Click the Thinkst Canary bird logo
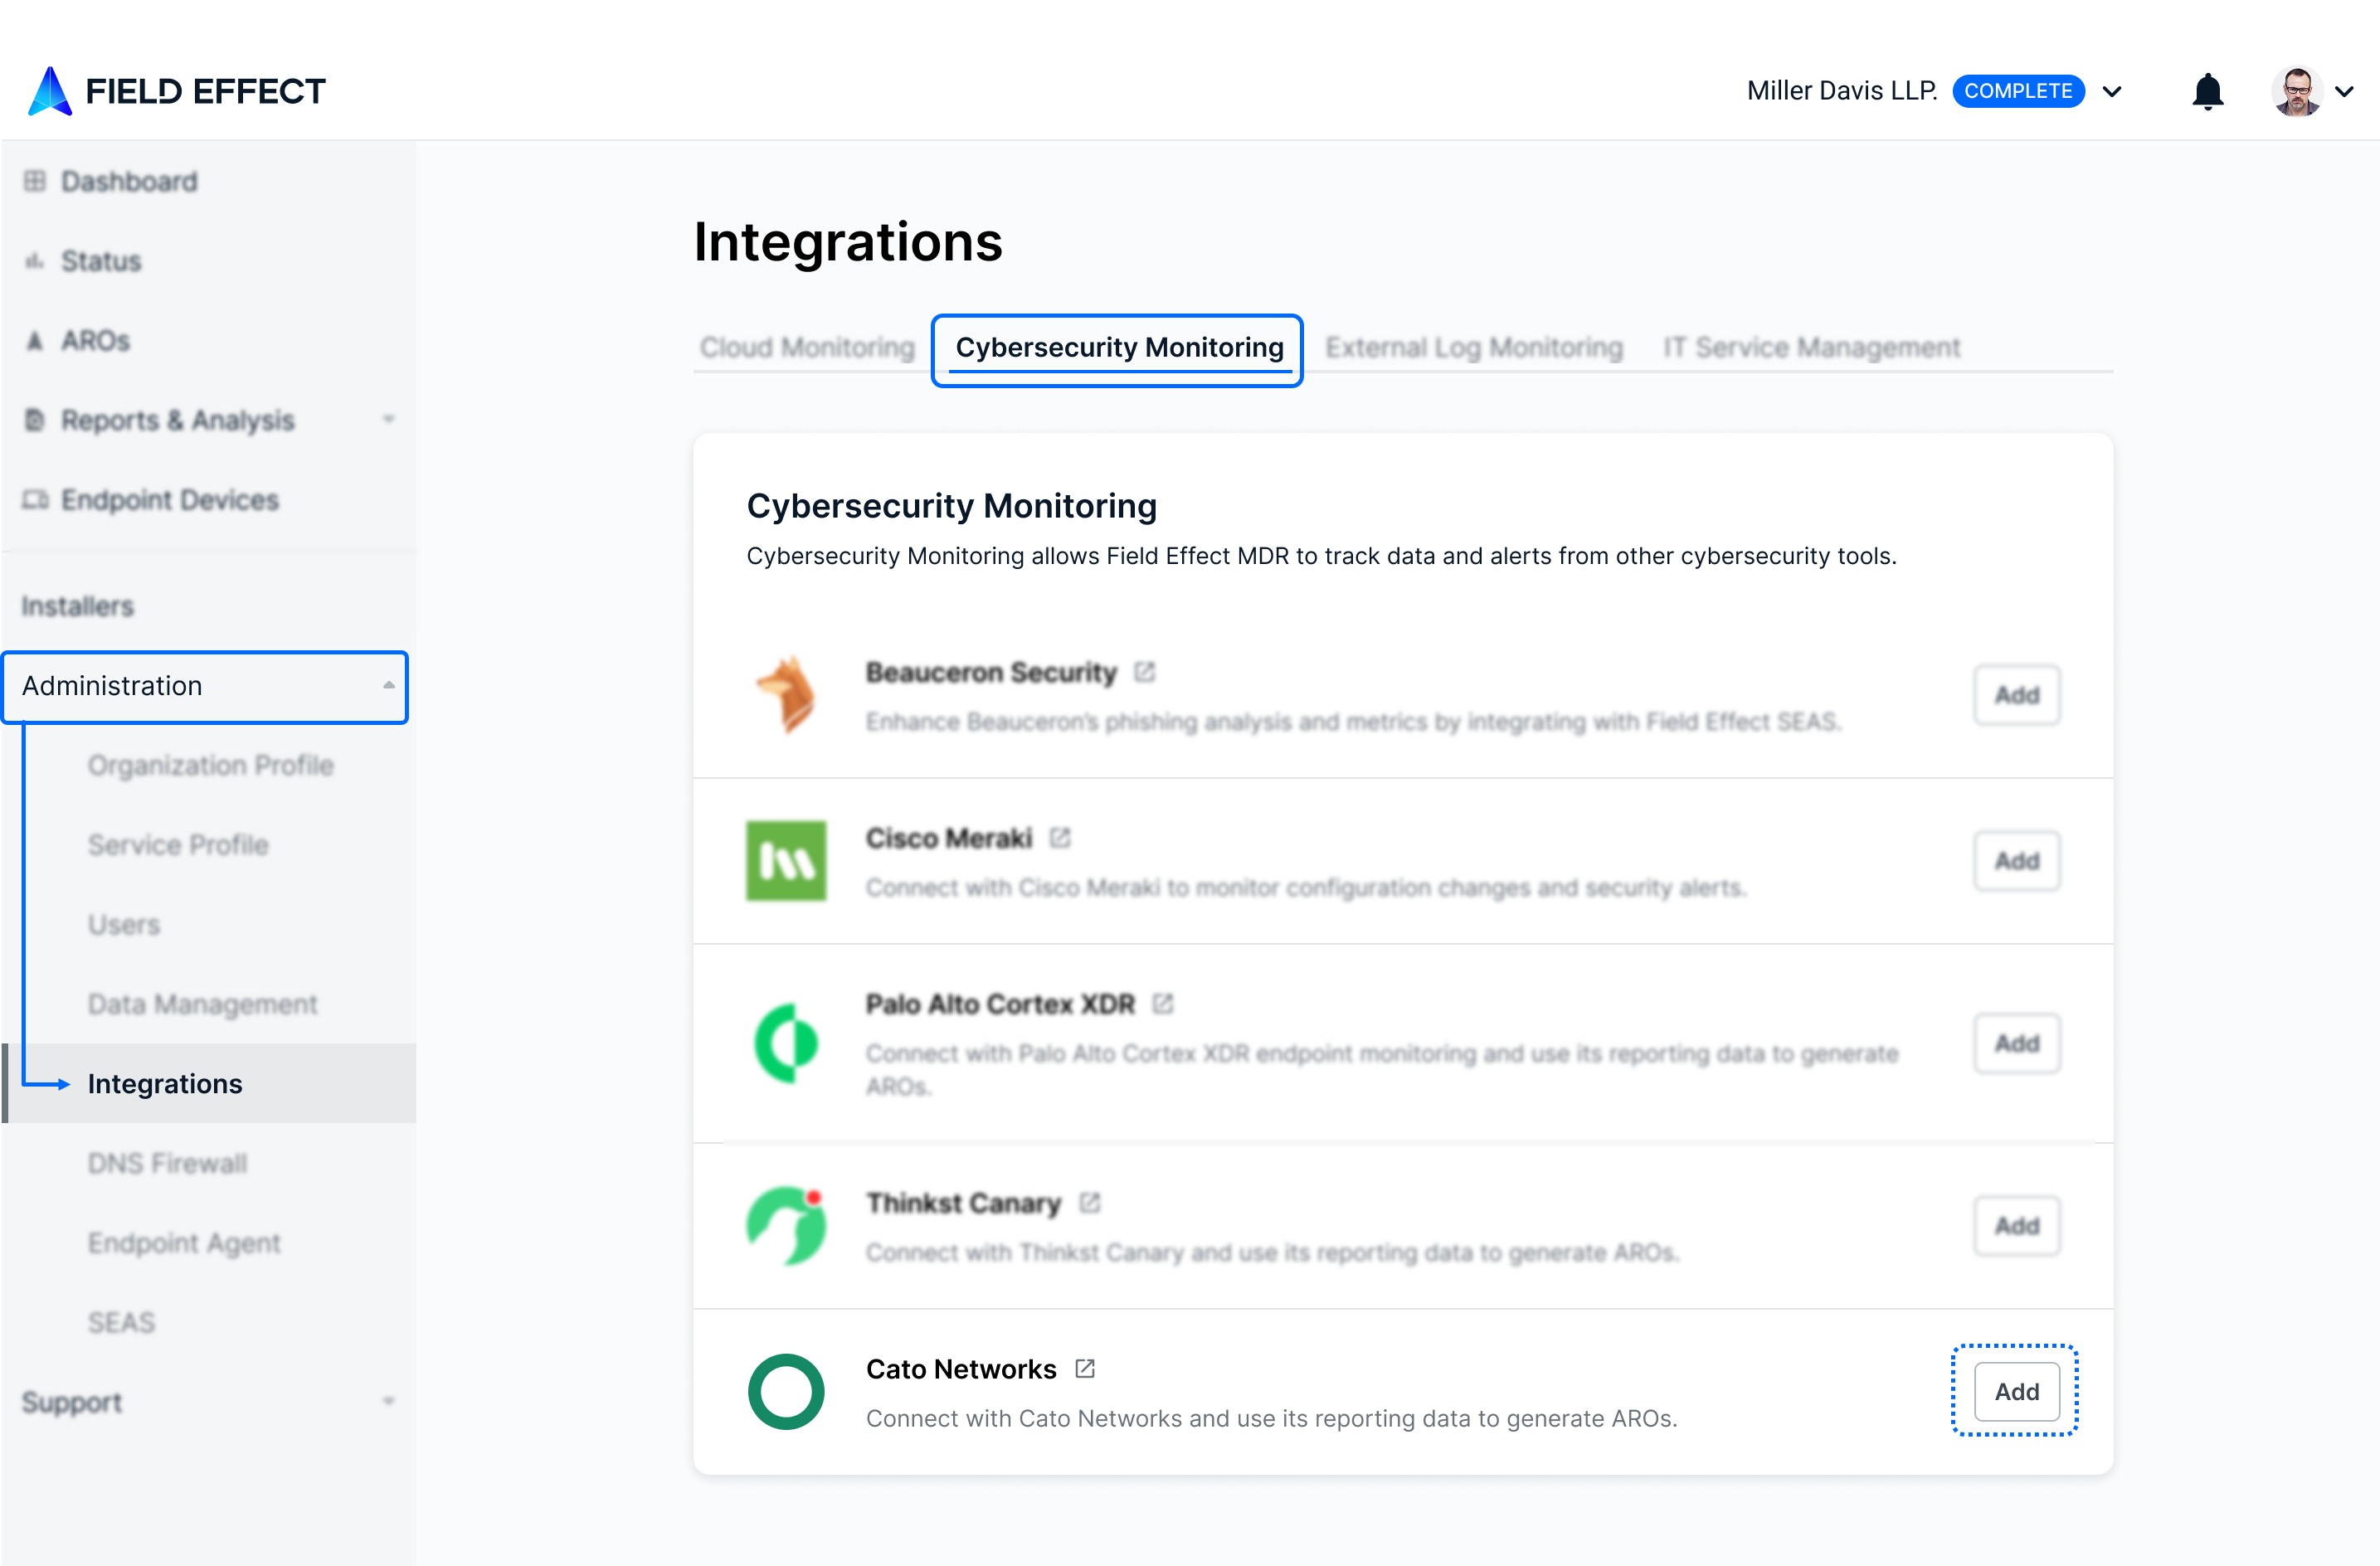 [x=786, y=1226]
